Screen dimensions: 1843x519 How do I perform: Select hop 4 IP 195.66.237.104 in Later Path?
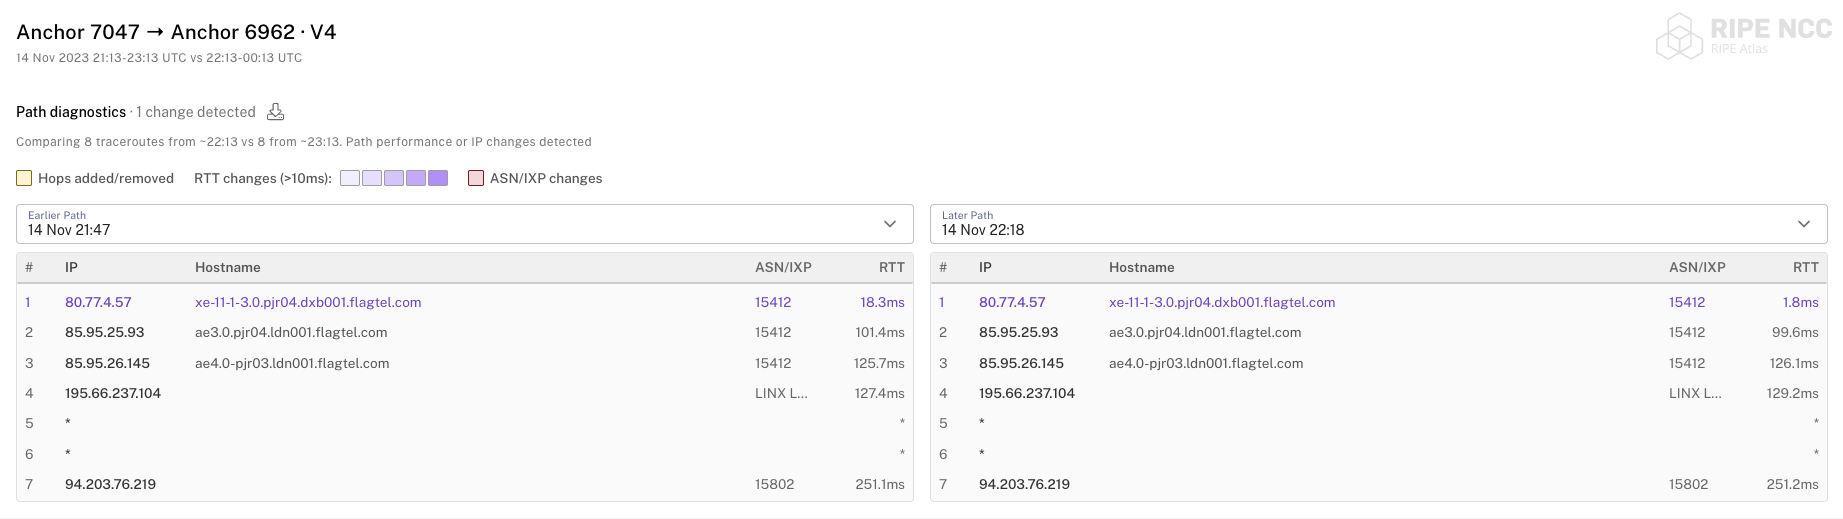pyautogui.click(x=1027, y=393)
